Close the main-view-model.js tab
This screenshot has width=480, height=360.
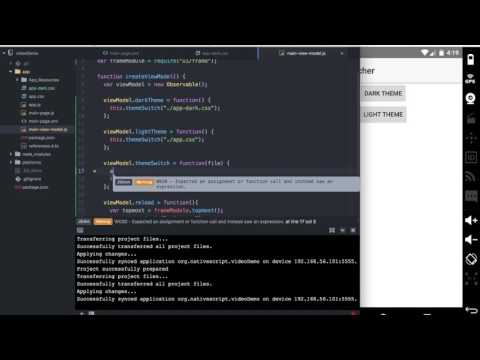pyautogui.click(x=342, y=53)
